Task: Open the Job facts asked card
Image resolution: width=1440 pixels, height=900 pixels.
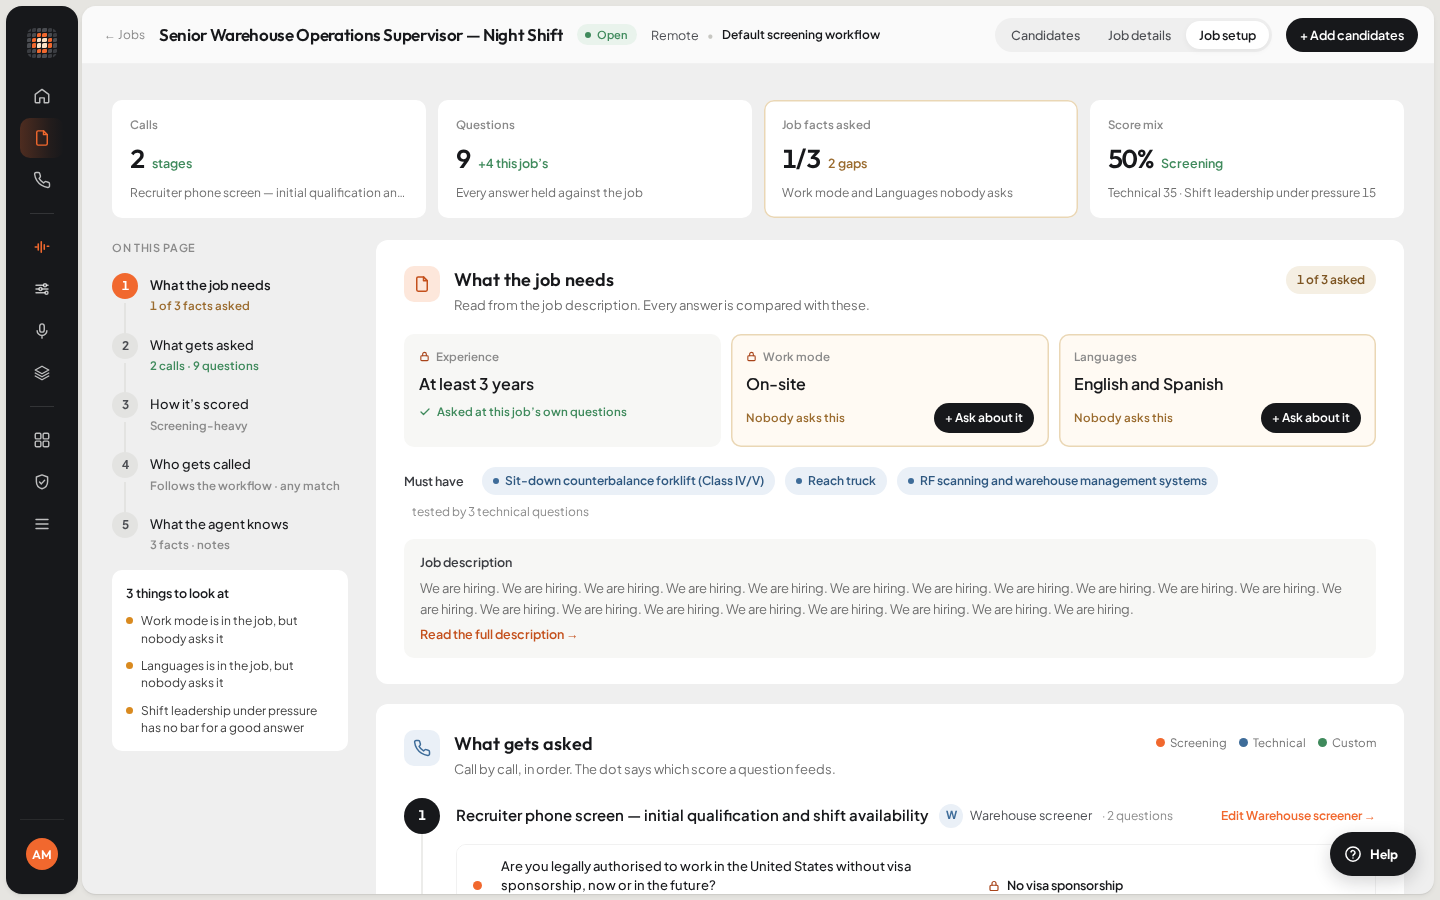Action: coord(921,159)
